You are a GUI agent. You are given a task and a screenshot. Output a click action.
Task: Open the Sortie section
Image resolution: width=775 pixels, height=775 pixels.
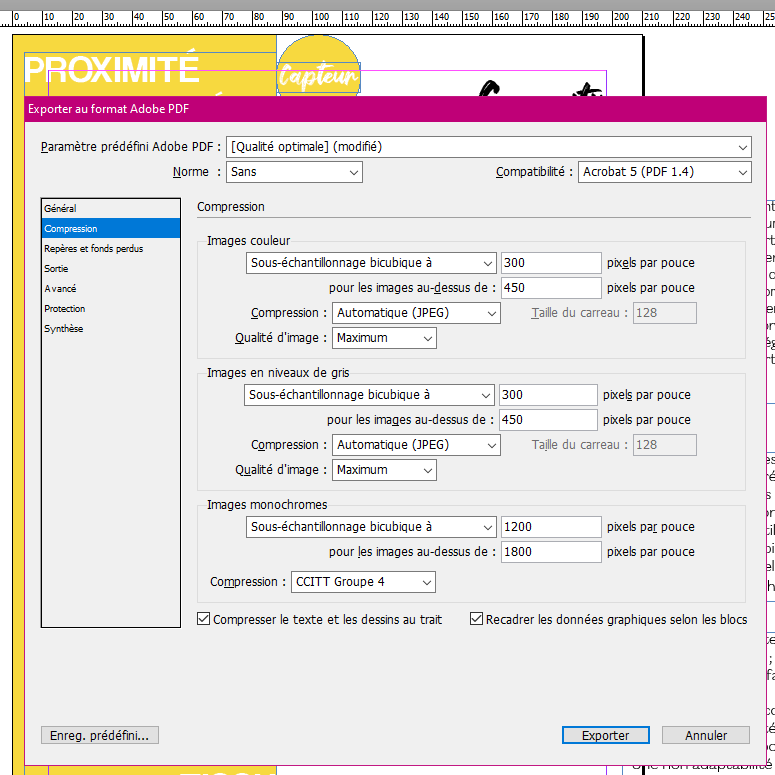(111, 268)
